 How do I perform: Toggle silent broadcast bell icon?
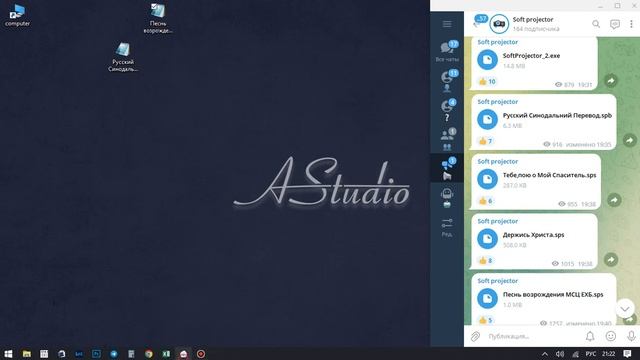(590, 336)
